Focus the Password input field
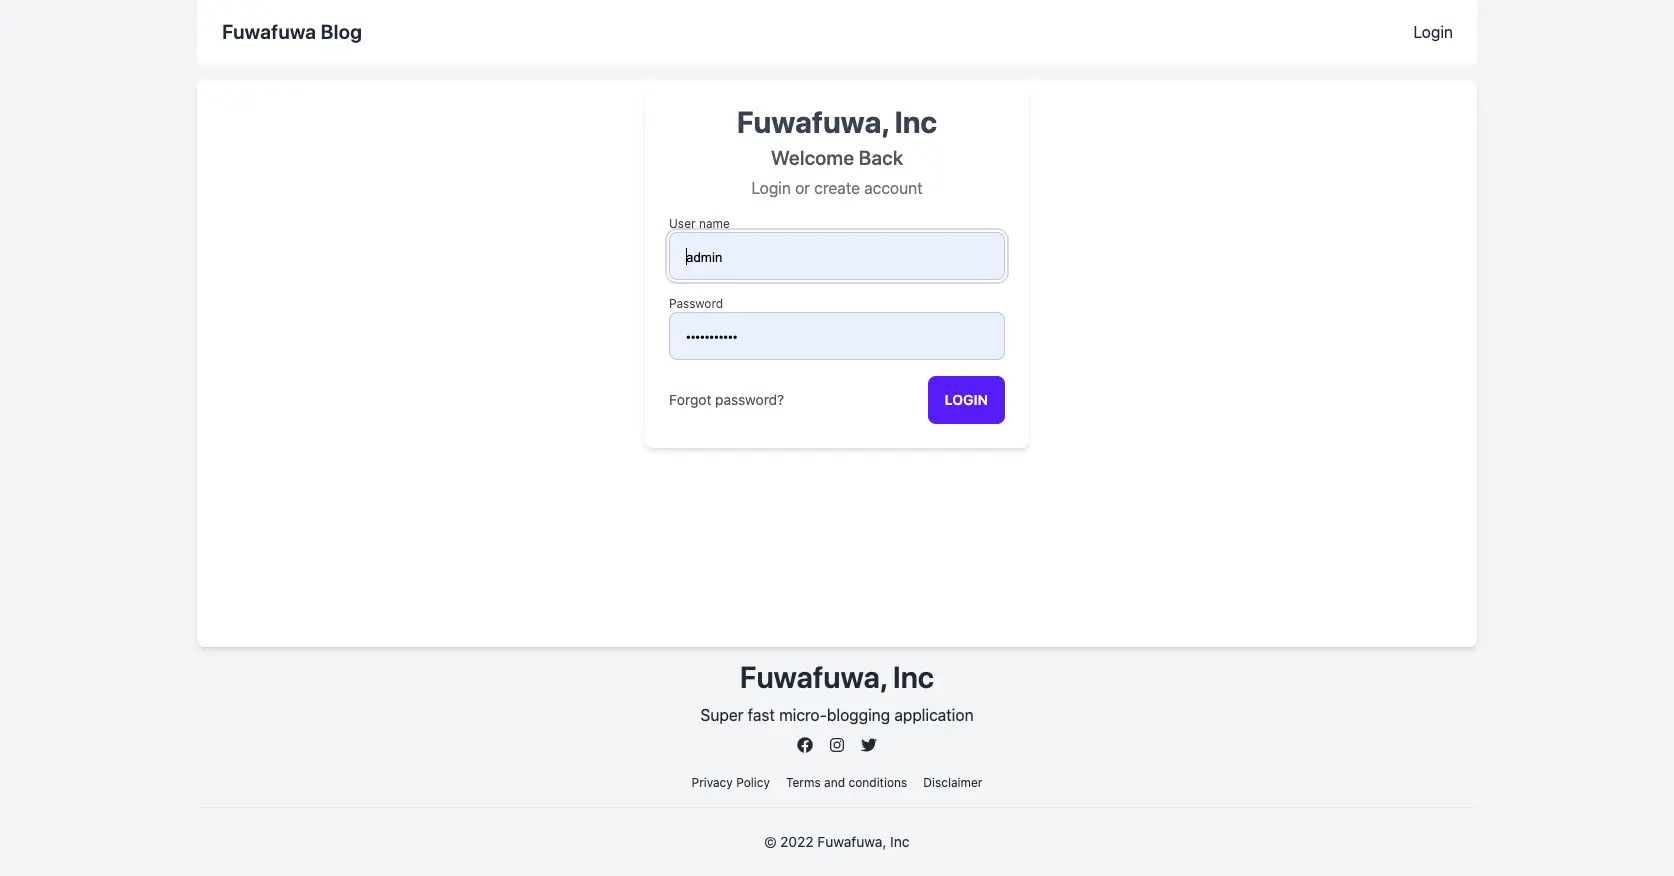 (x=837, y=336)
